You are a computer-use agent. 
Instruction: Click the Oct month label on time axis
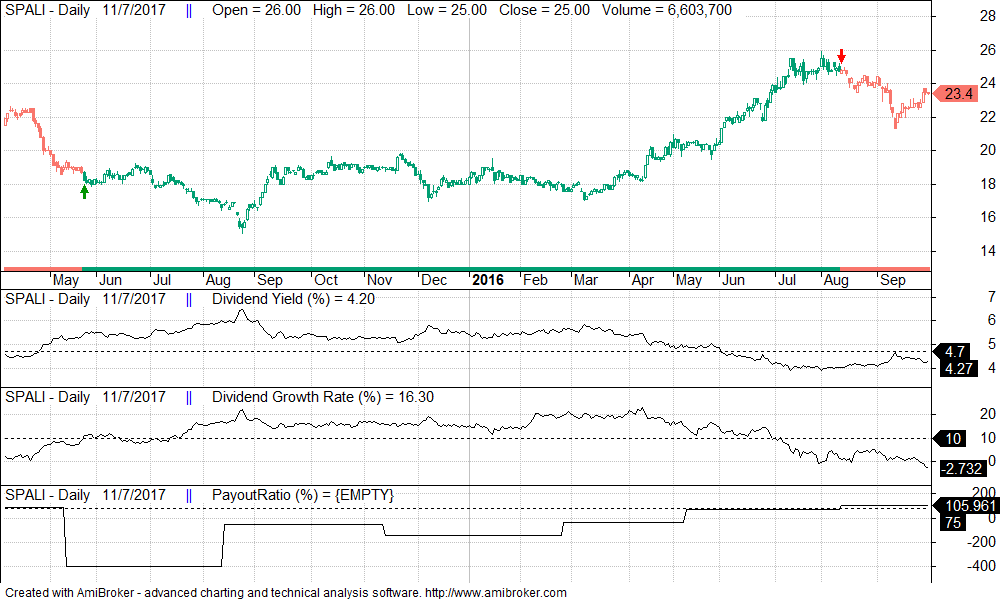[x=325, y=280]
